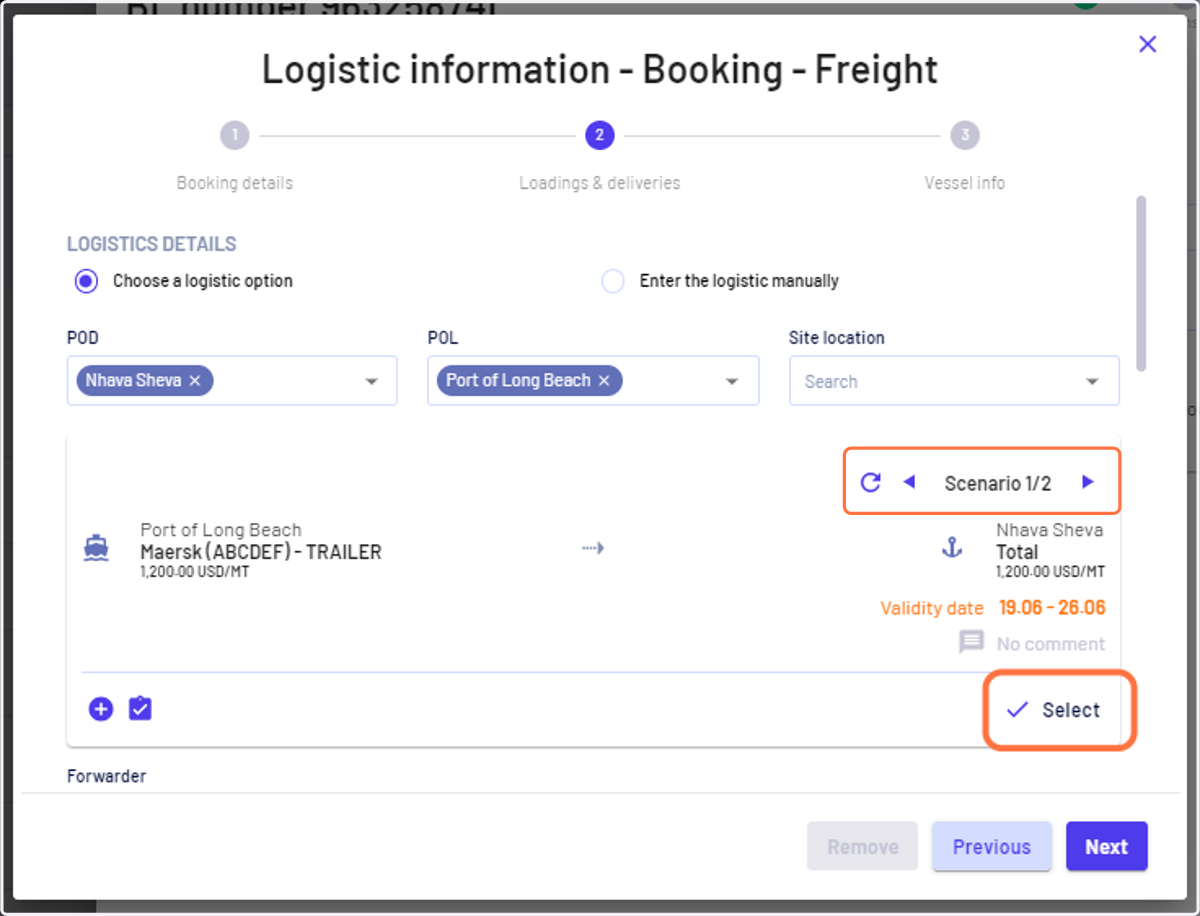Click the Next button
This screenshot has width=1200, height=916.
tap(1107, 847)
